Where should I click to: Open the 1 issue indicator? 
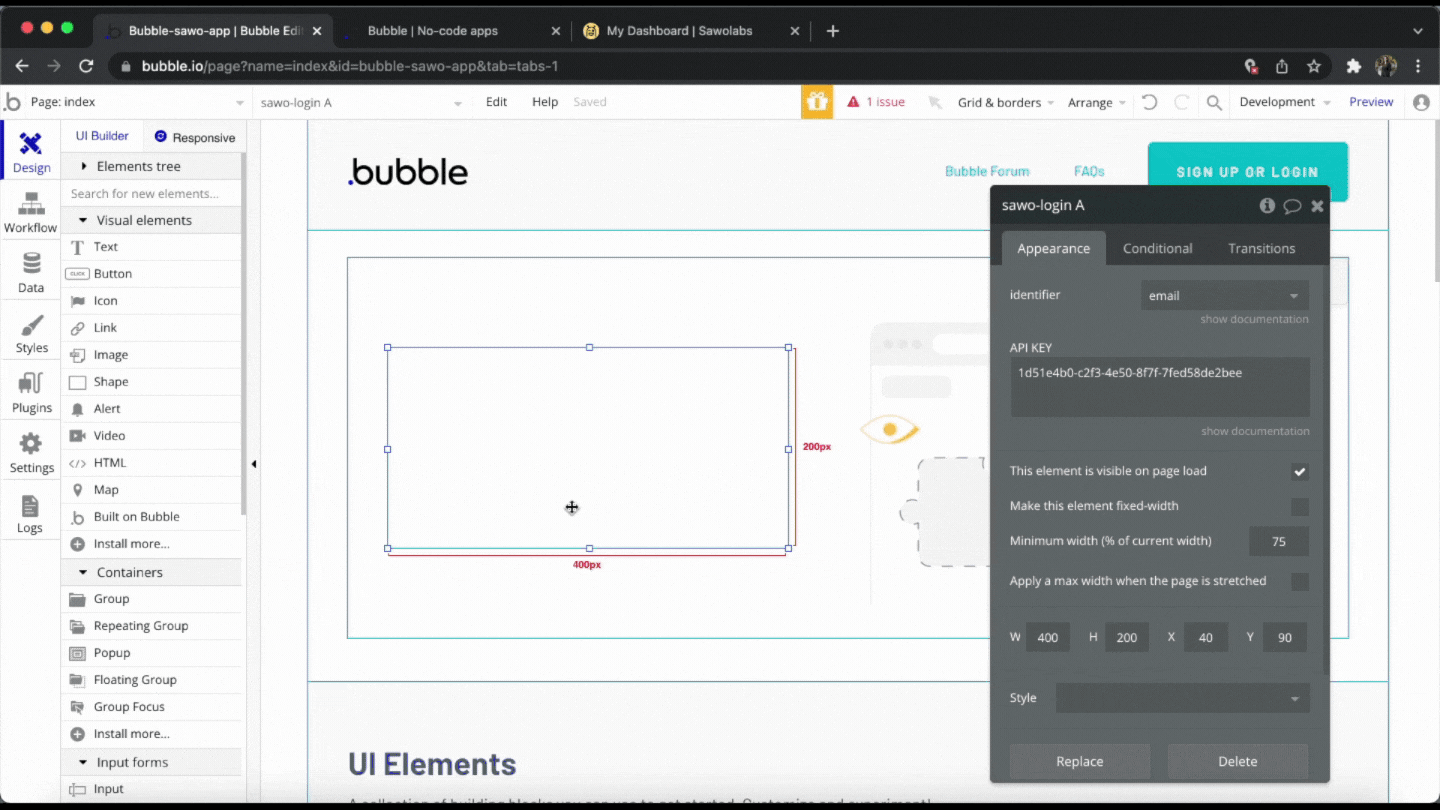pos(876,102)
